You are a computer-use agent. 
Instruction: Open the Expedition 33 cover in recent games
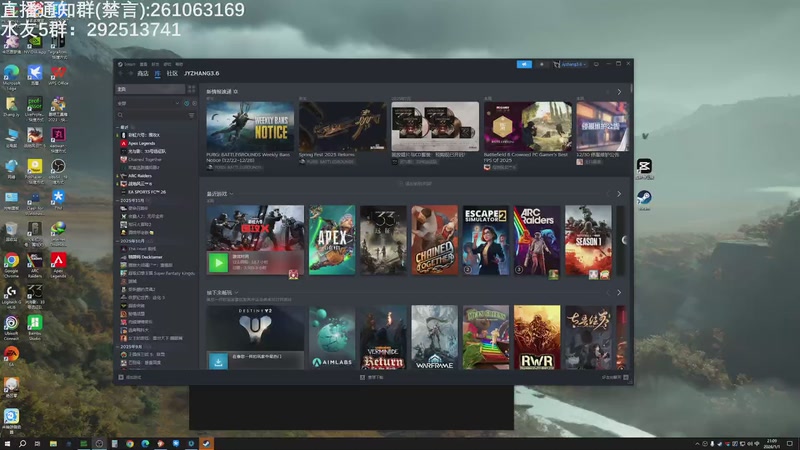383,240
